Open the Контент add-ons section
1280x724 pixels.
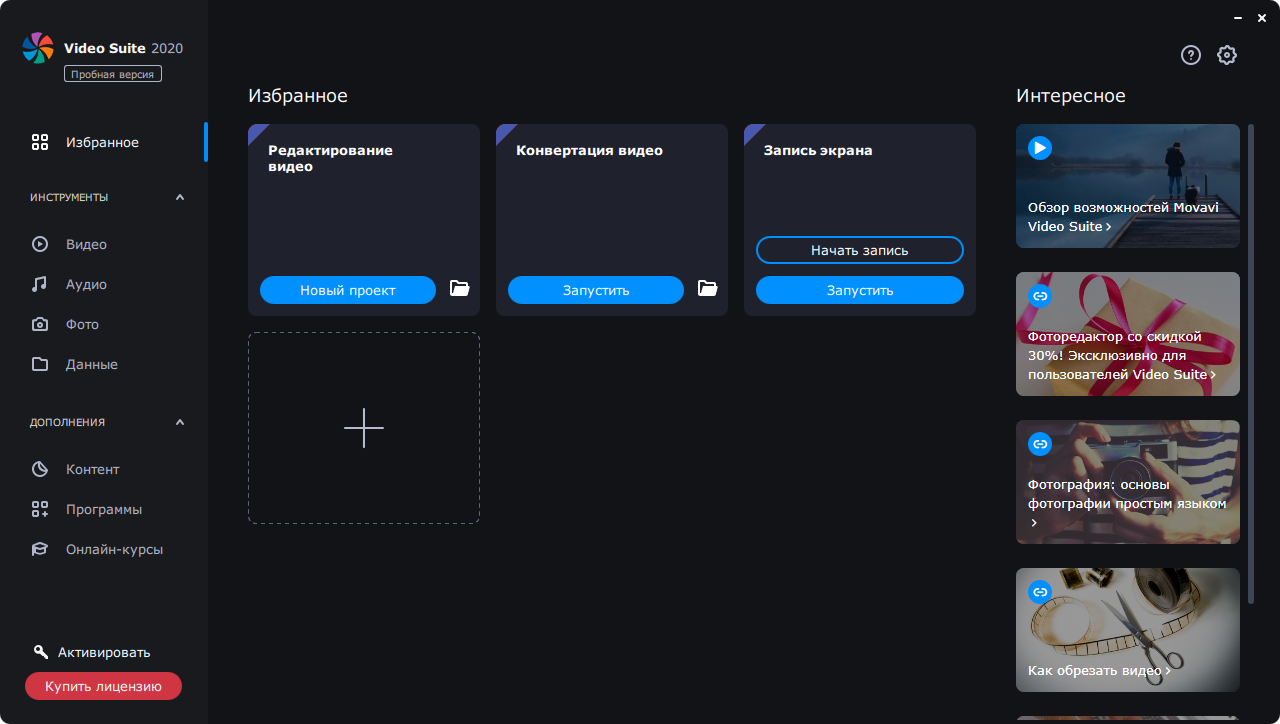pos(104,469)
